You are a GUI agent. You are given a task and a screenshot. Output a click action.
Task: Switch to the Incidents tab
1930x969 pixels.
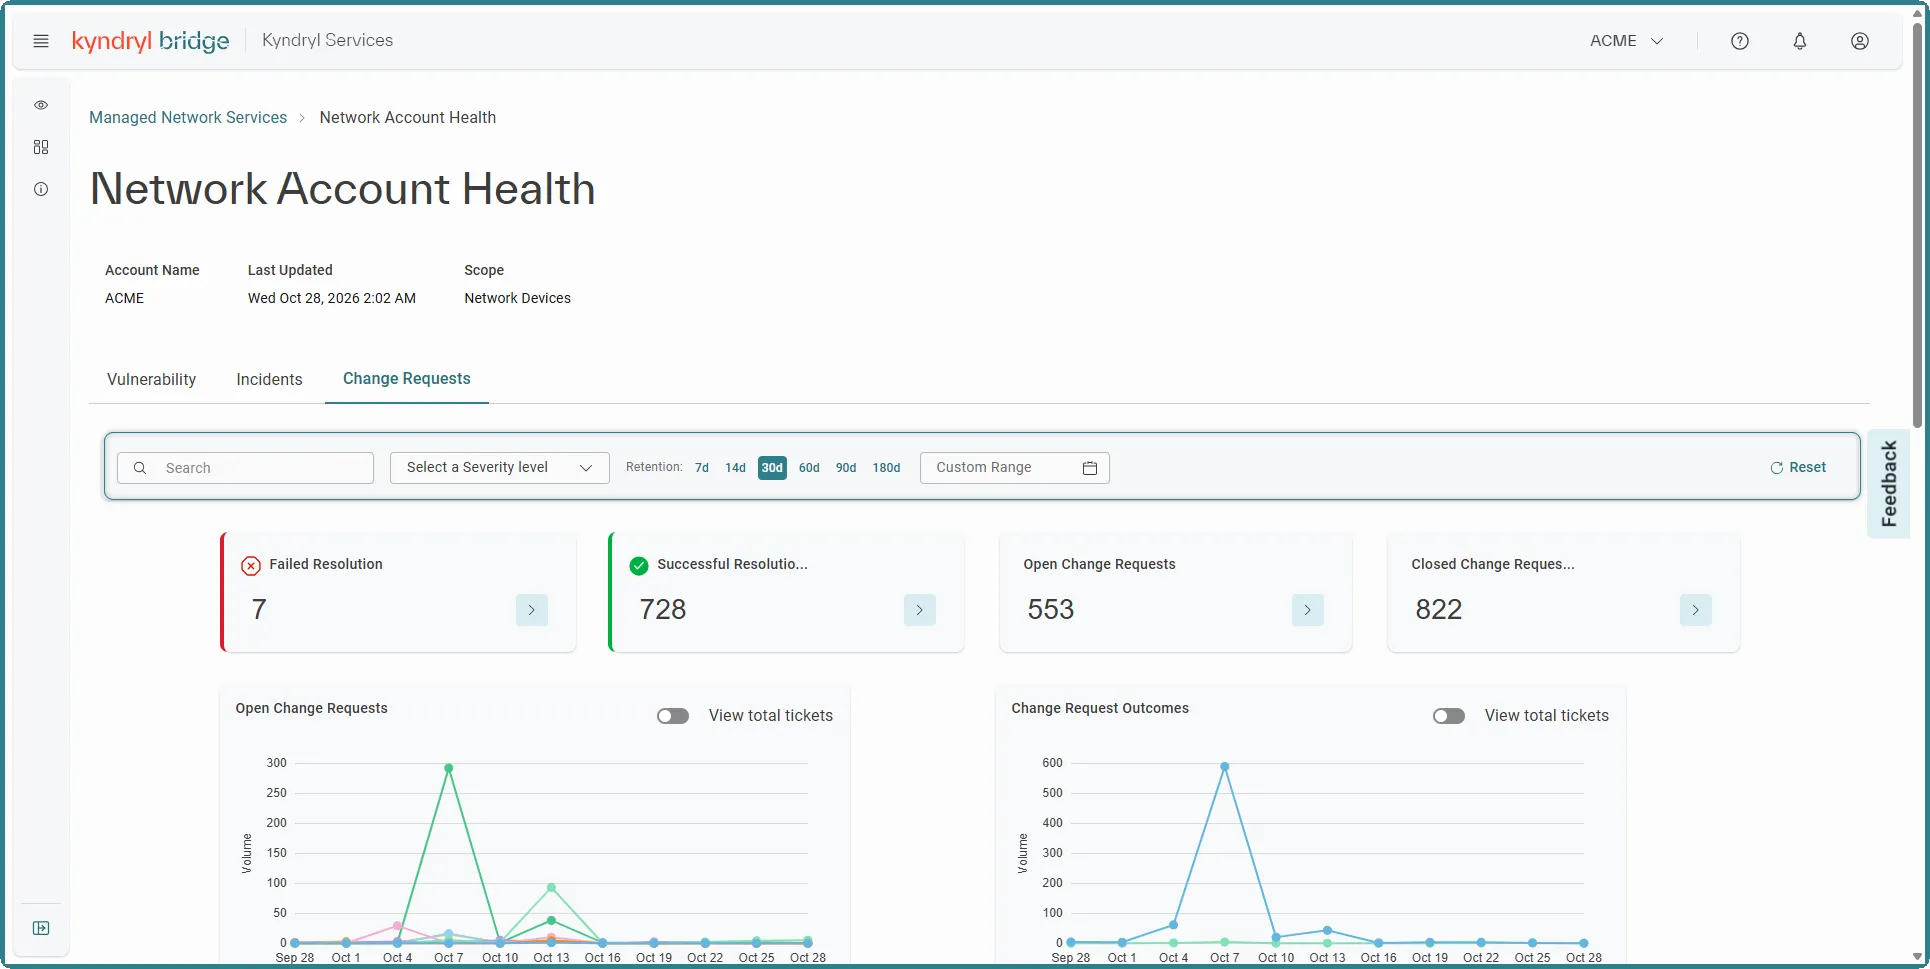tap(269, 380)
